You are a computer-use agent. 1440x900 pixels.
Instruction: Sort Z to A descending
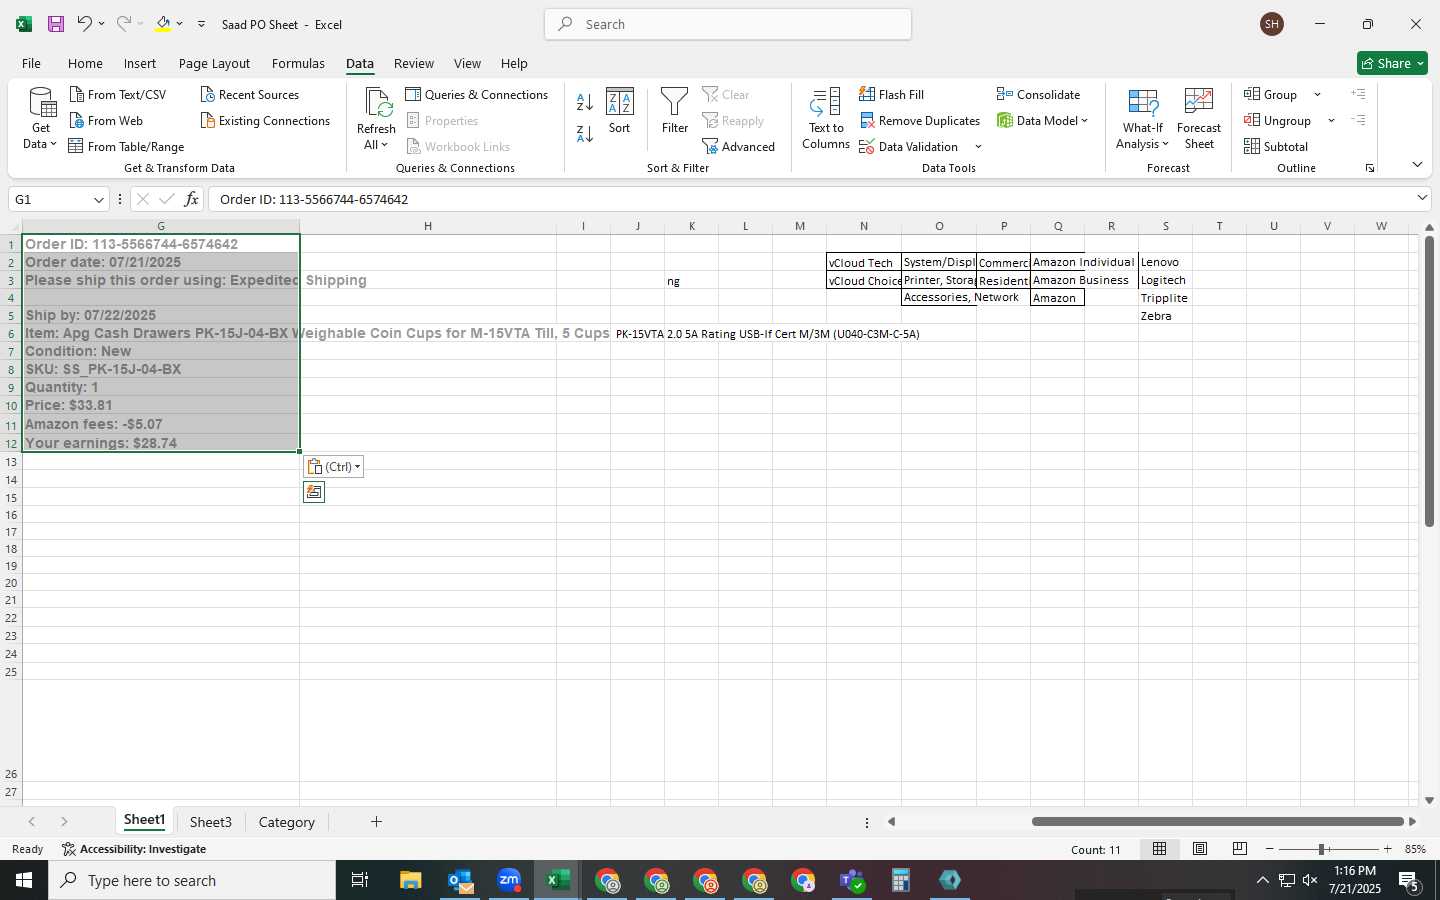coord(585,132)
